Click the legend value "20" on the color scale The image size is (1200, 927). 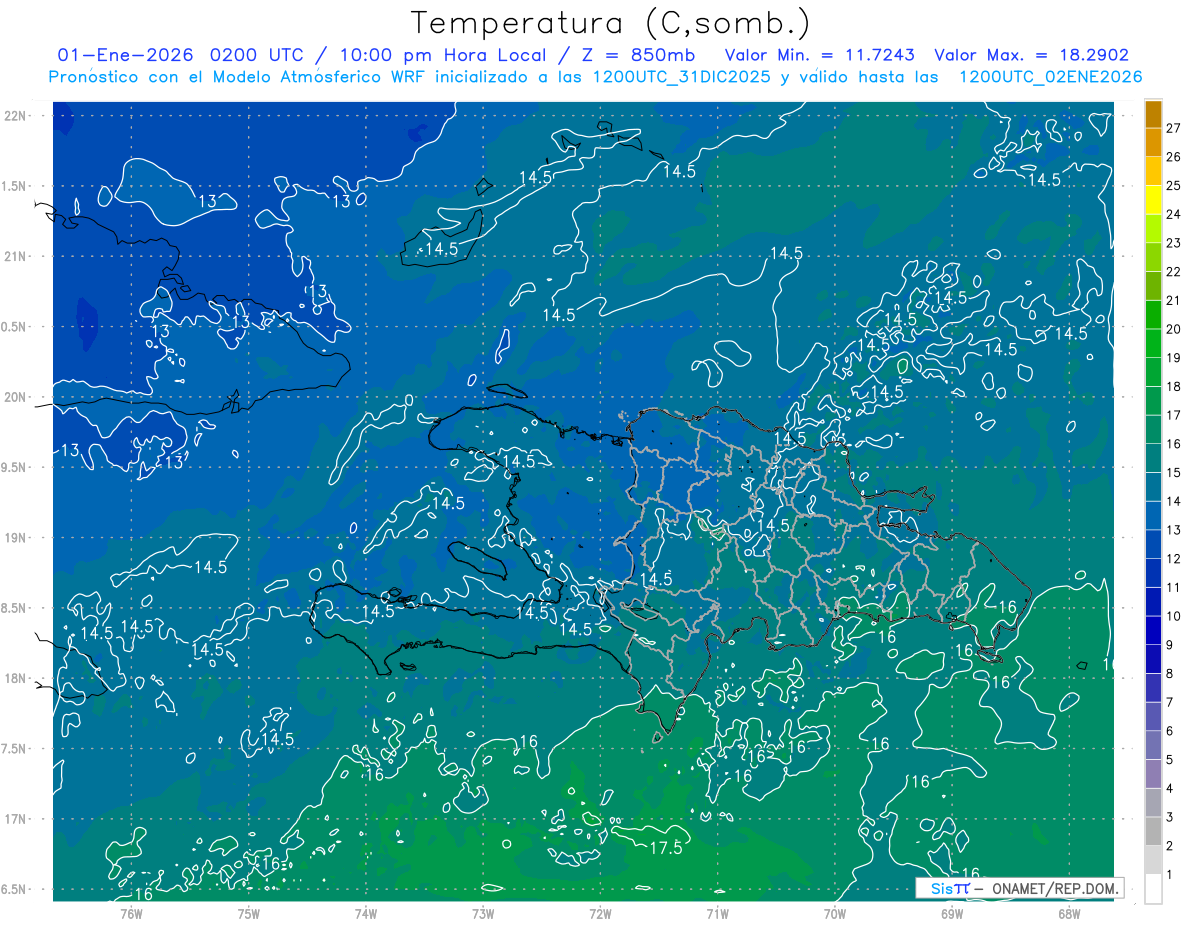point(1174,329)
